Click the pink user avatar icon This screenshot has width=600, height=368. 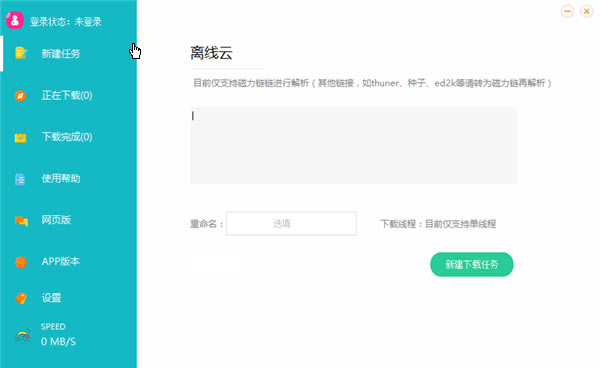tap(15, 20)
